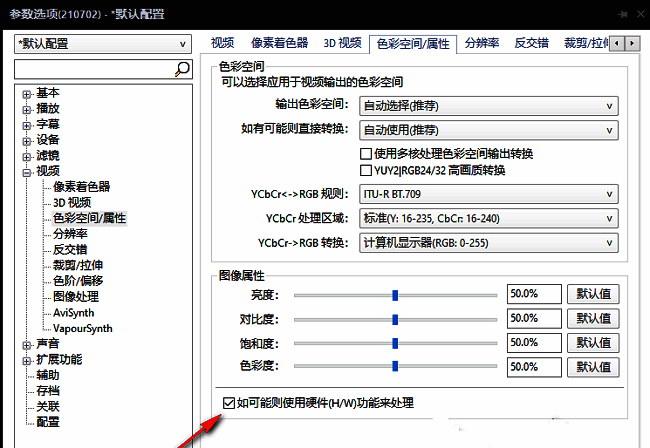This screenshot has height=448, width=650.
Task: Click the 对比度 slider handle
Action: (395, 318)
